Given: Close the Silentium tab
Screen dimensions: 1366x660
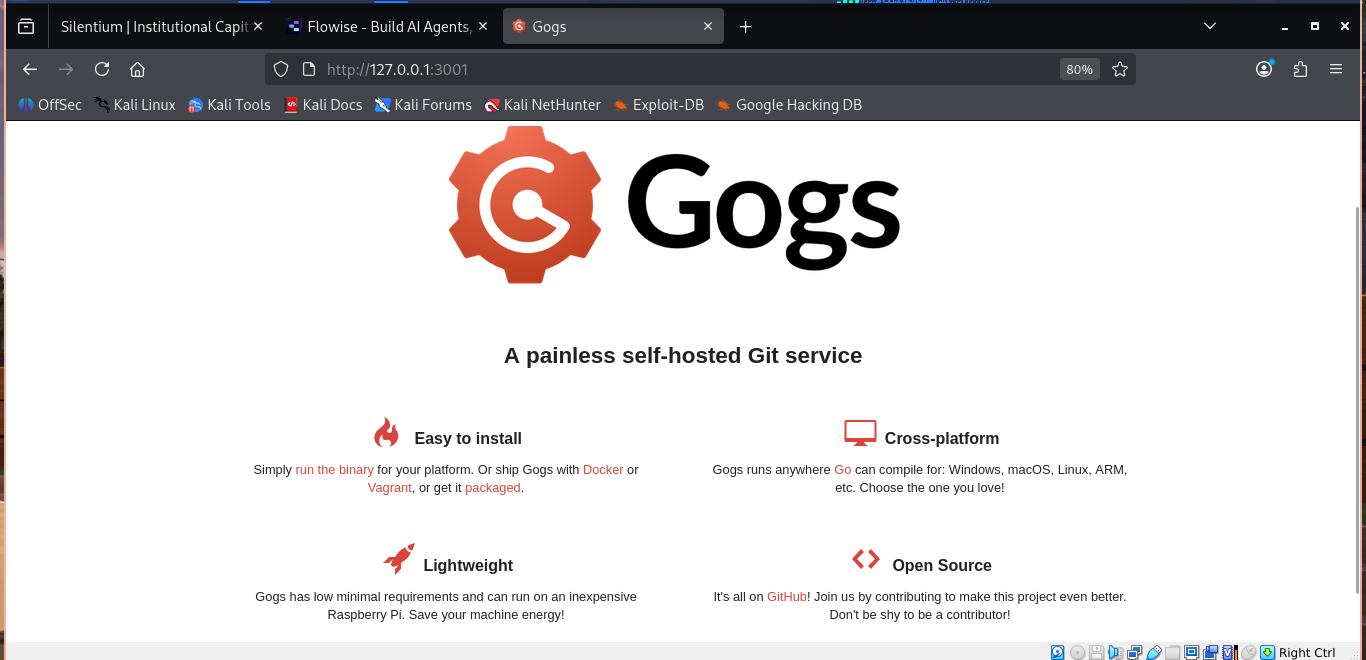Looking at the screenshot, I should pos(257,27).
